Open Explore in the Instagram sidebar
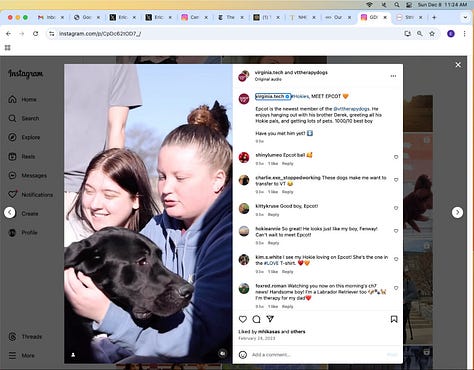The width and height of the screenshot is (474, 370). 24,137
